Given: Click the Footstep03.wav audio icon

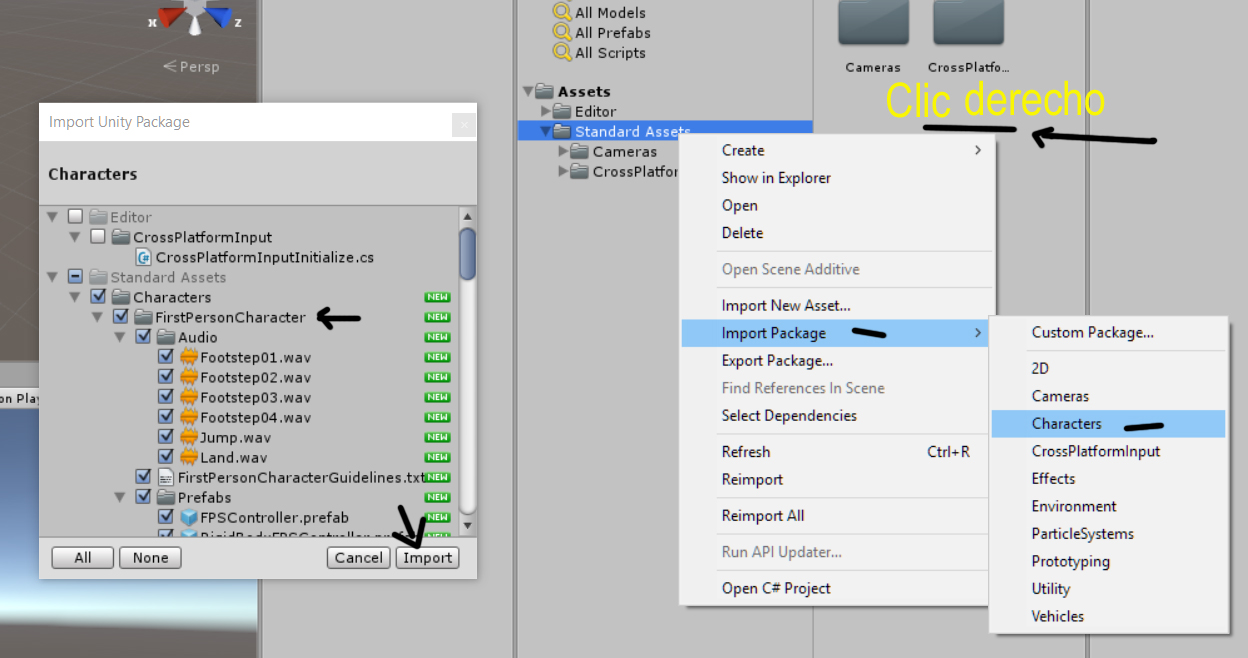Looking at the screenshot, I should [x=189, y=397].
